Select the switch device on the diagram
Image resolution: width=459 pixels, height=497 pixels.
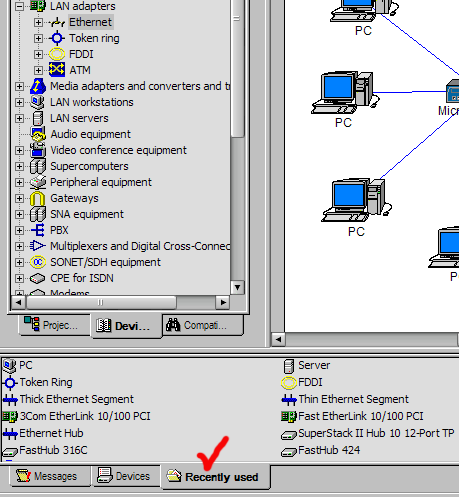tap(453, 91)
